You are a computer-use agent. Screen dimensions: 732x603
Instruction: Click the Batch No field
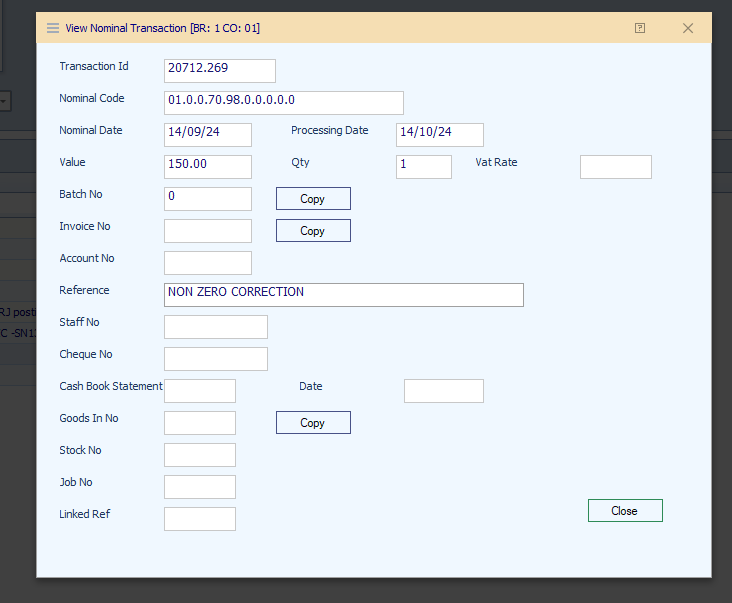pos(208,199)
